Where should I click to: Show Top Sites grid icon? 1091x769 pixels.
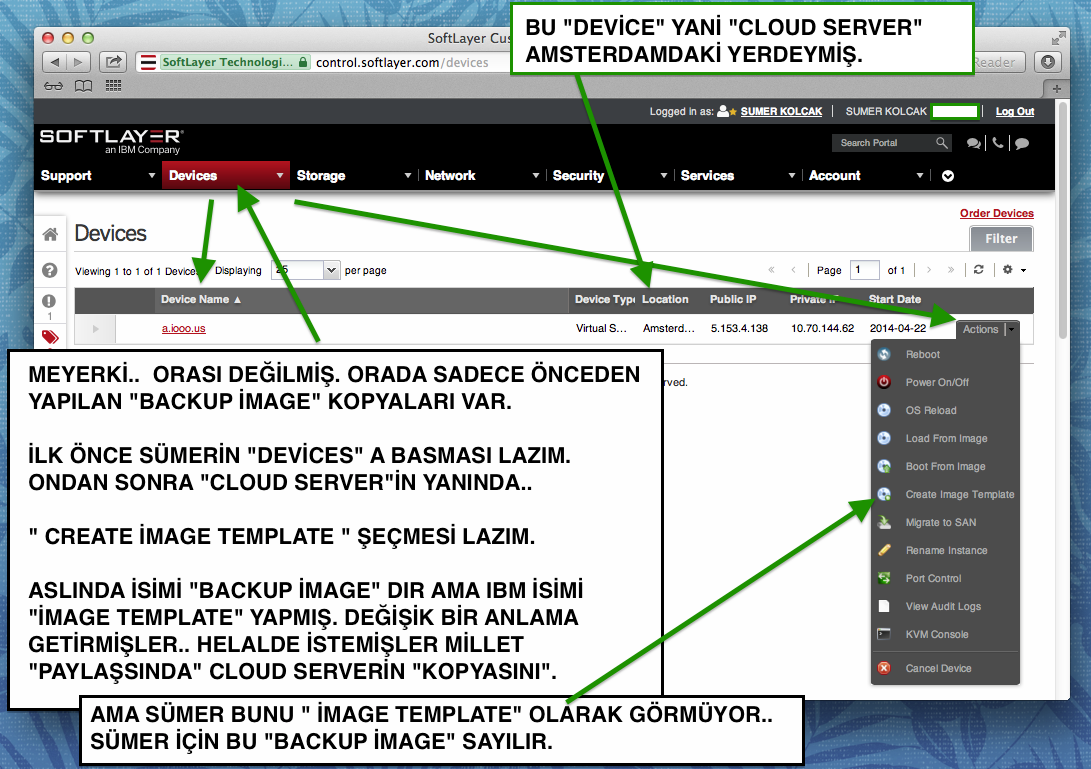(113, 86)
